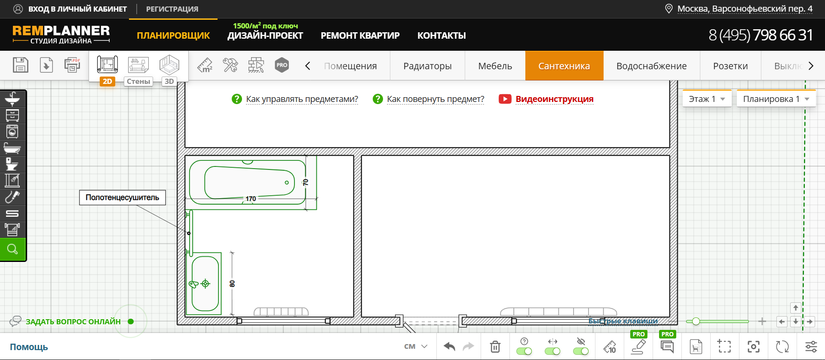This screenshot has width=825, height=360.
Task: Open the area calculation m² ruler icon
Action: coord(205,66)
